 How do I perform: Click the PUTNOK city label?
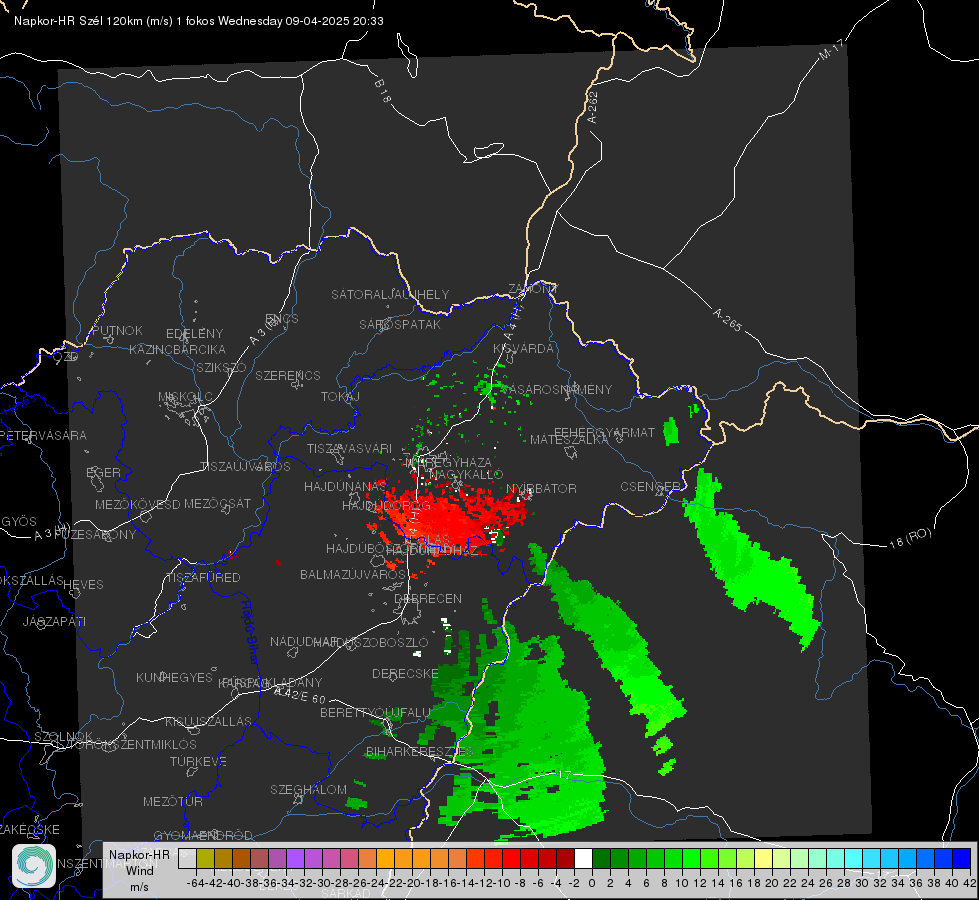click(117, 331)
